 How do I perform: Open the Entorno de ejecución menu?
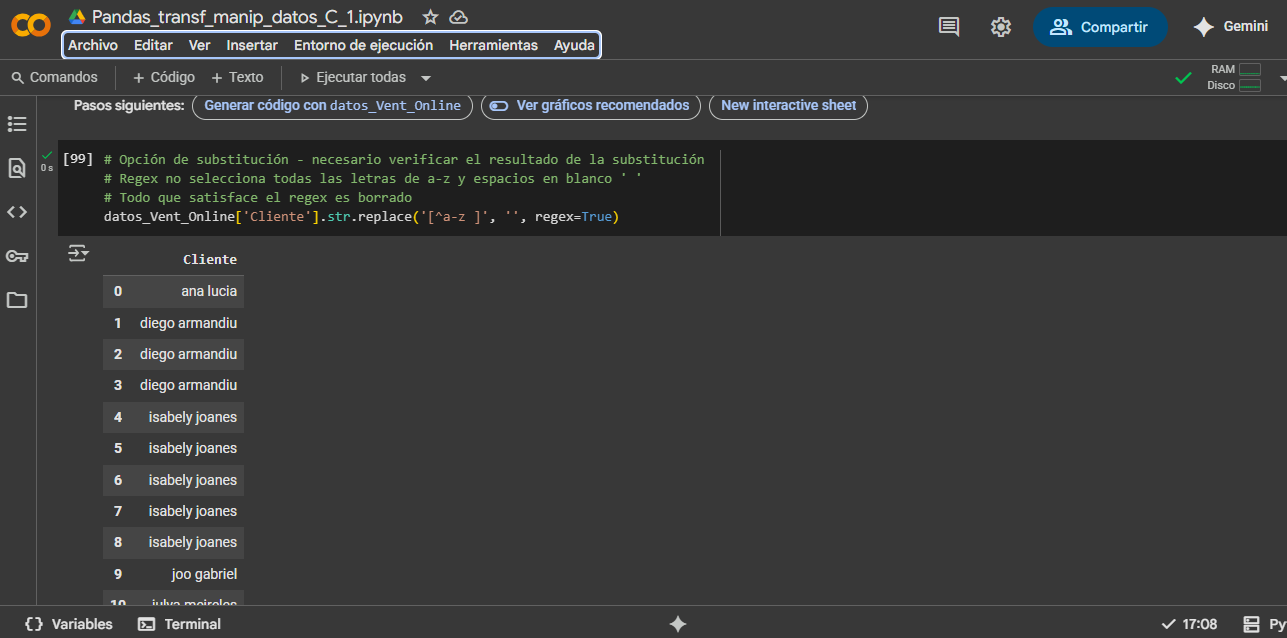[364, 45]
